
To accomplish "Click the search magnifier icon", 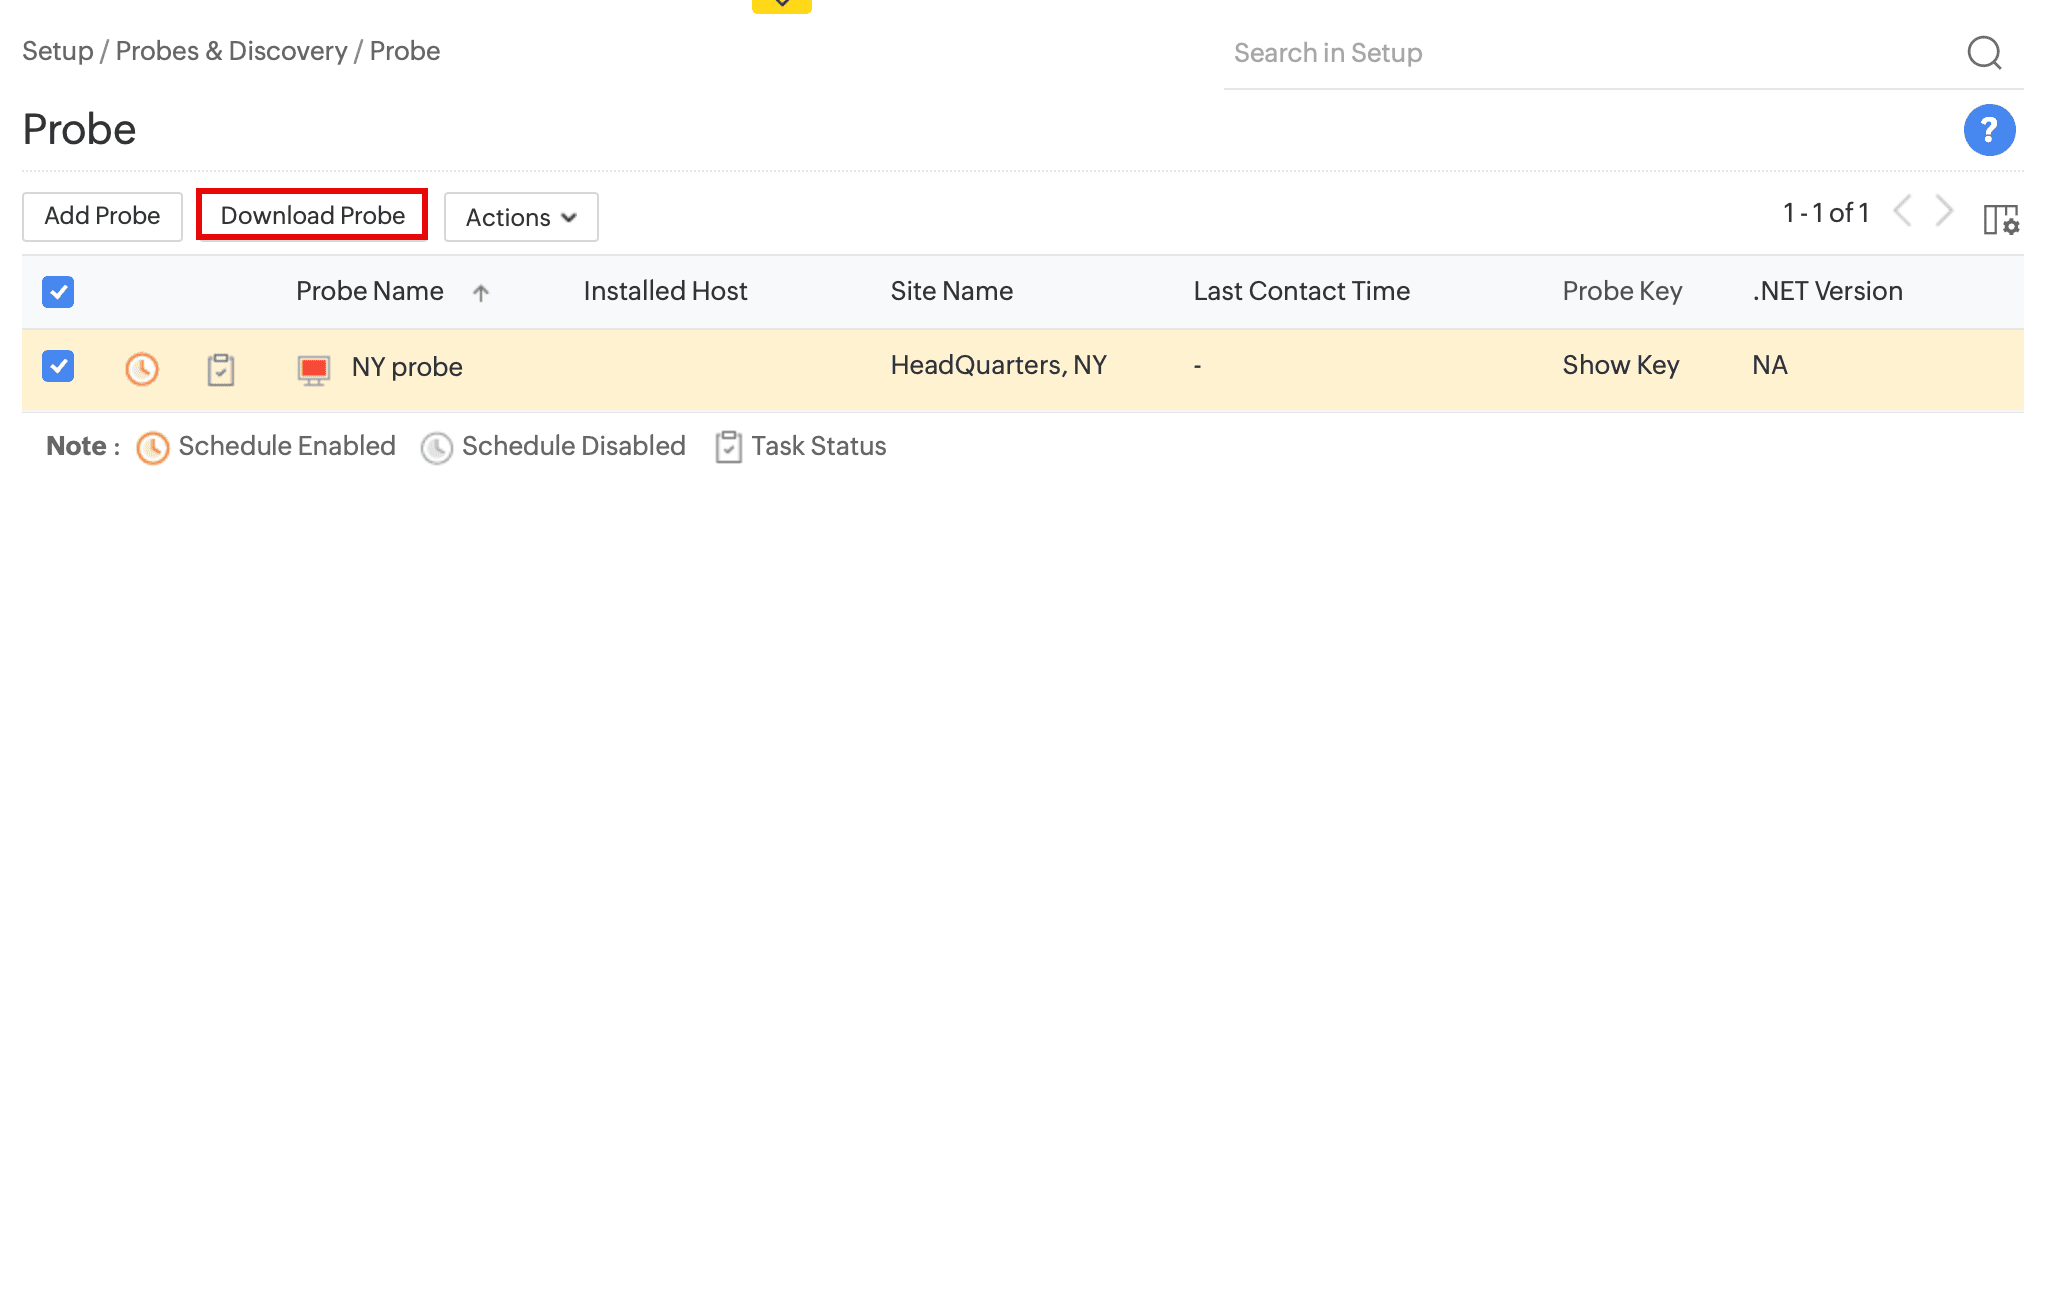I will click(x=1984, y=52).
